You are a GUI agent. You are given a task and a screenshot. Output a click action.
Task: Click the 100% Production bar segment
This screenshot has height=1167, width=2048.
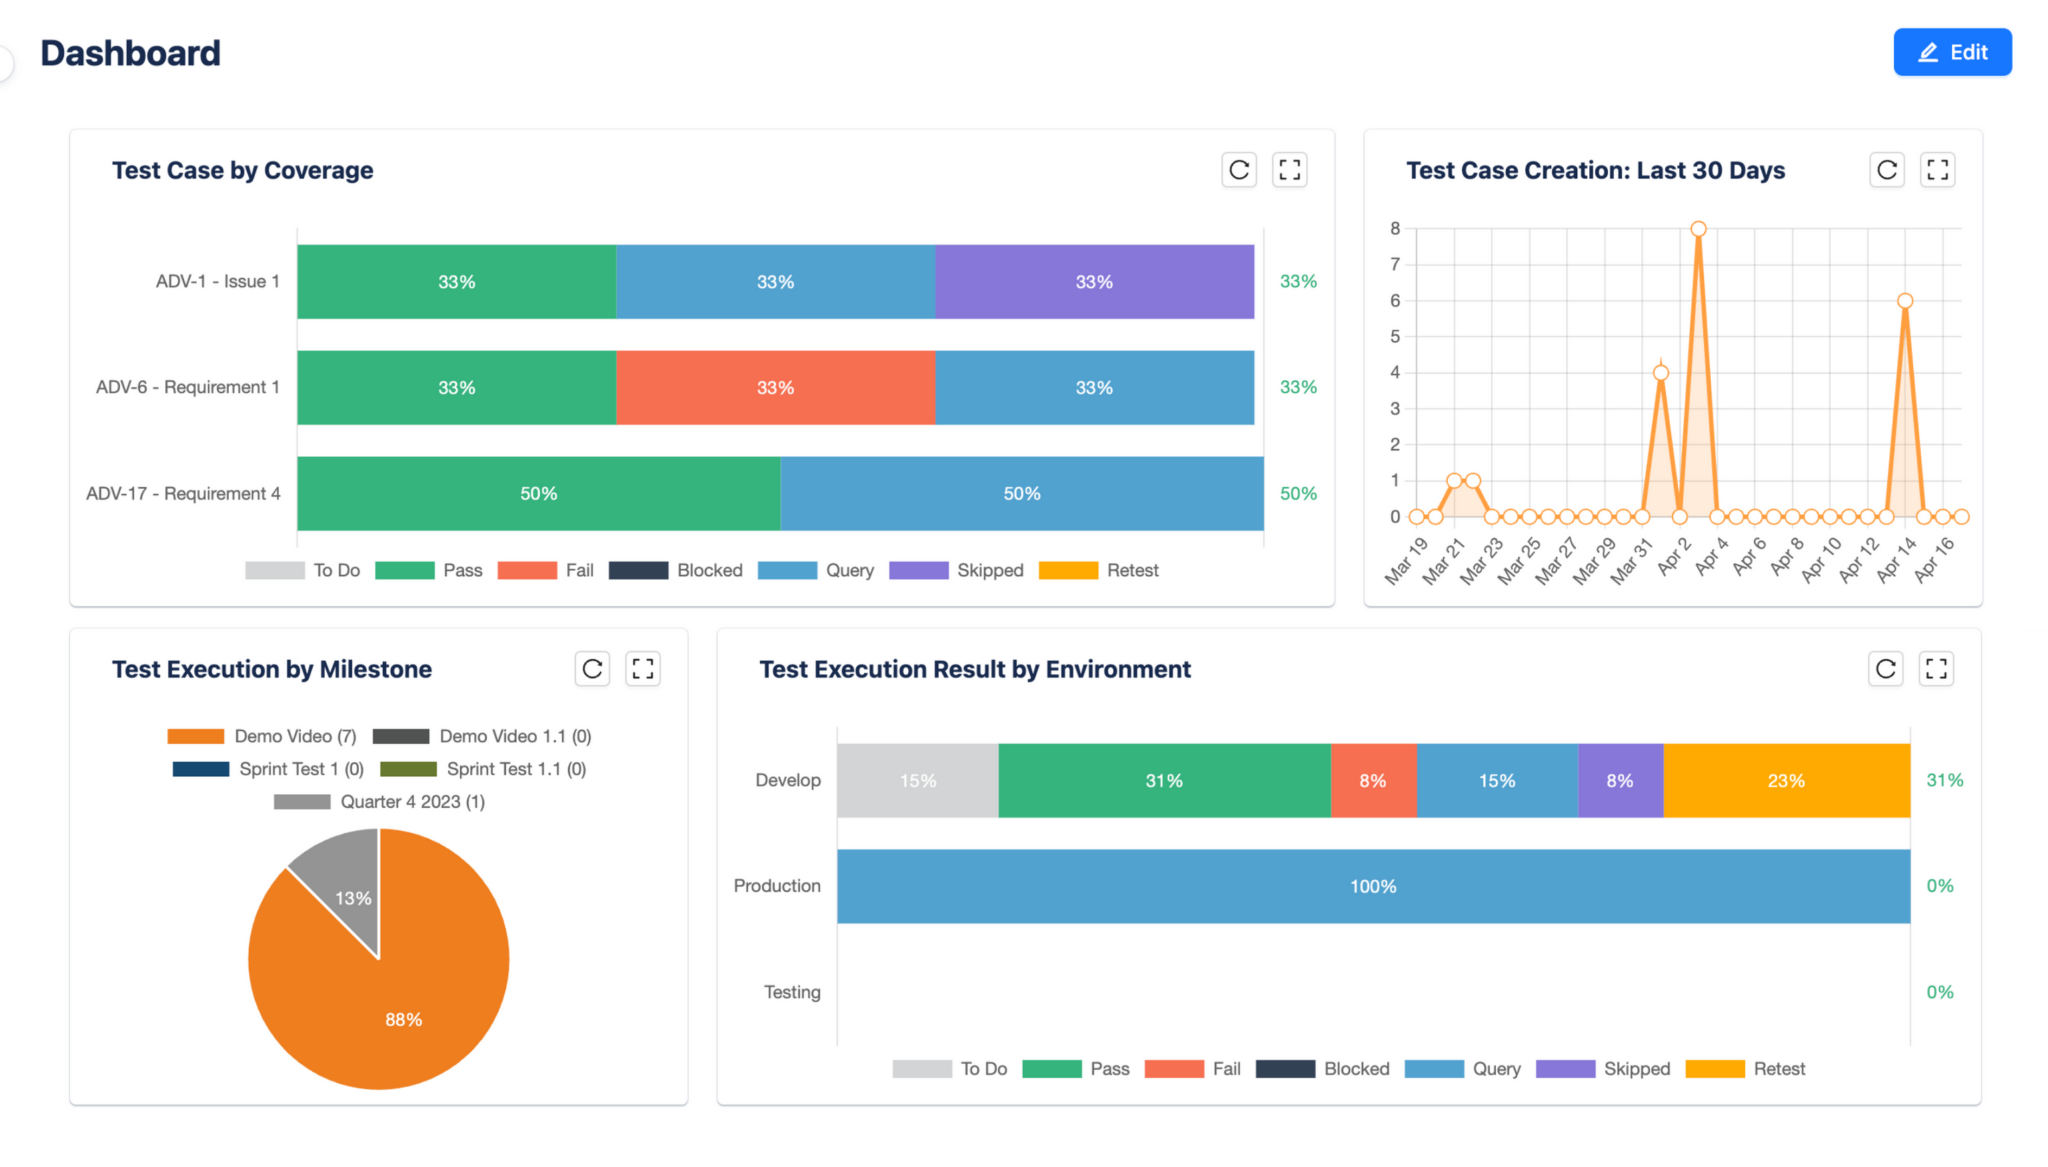(1373, 885)
